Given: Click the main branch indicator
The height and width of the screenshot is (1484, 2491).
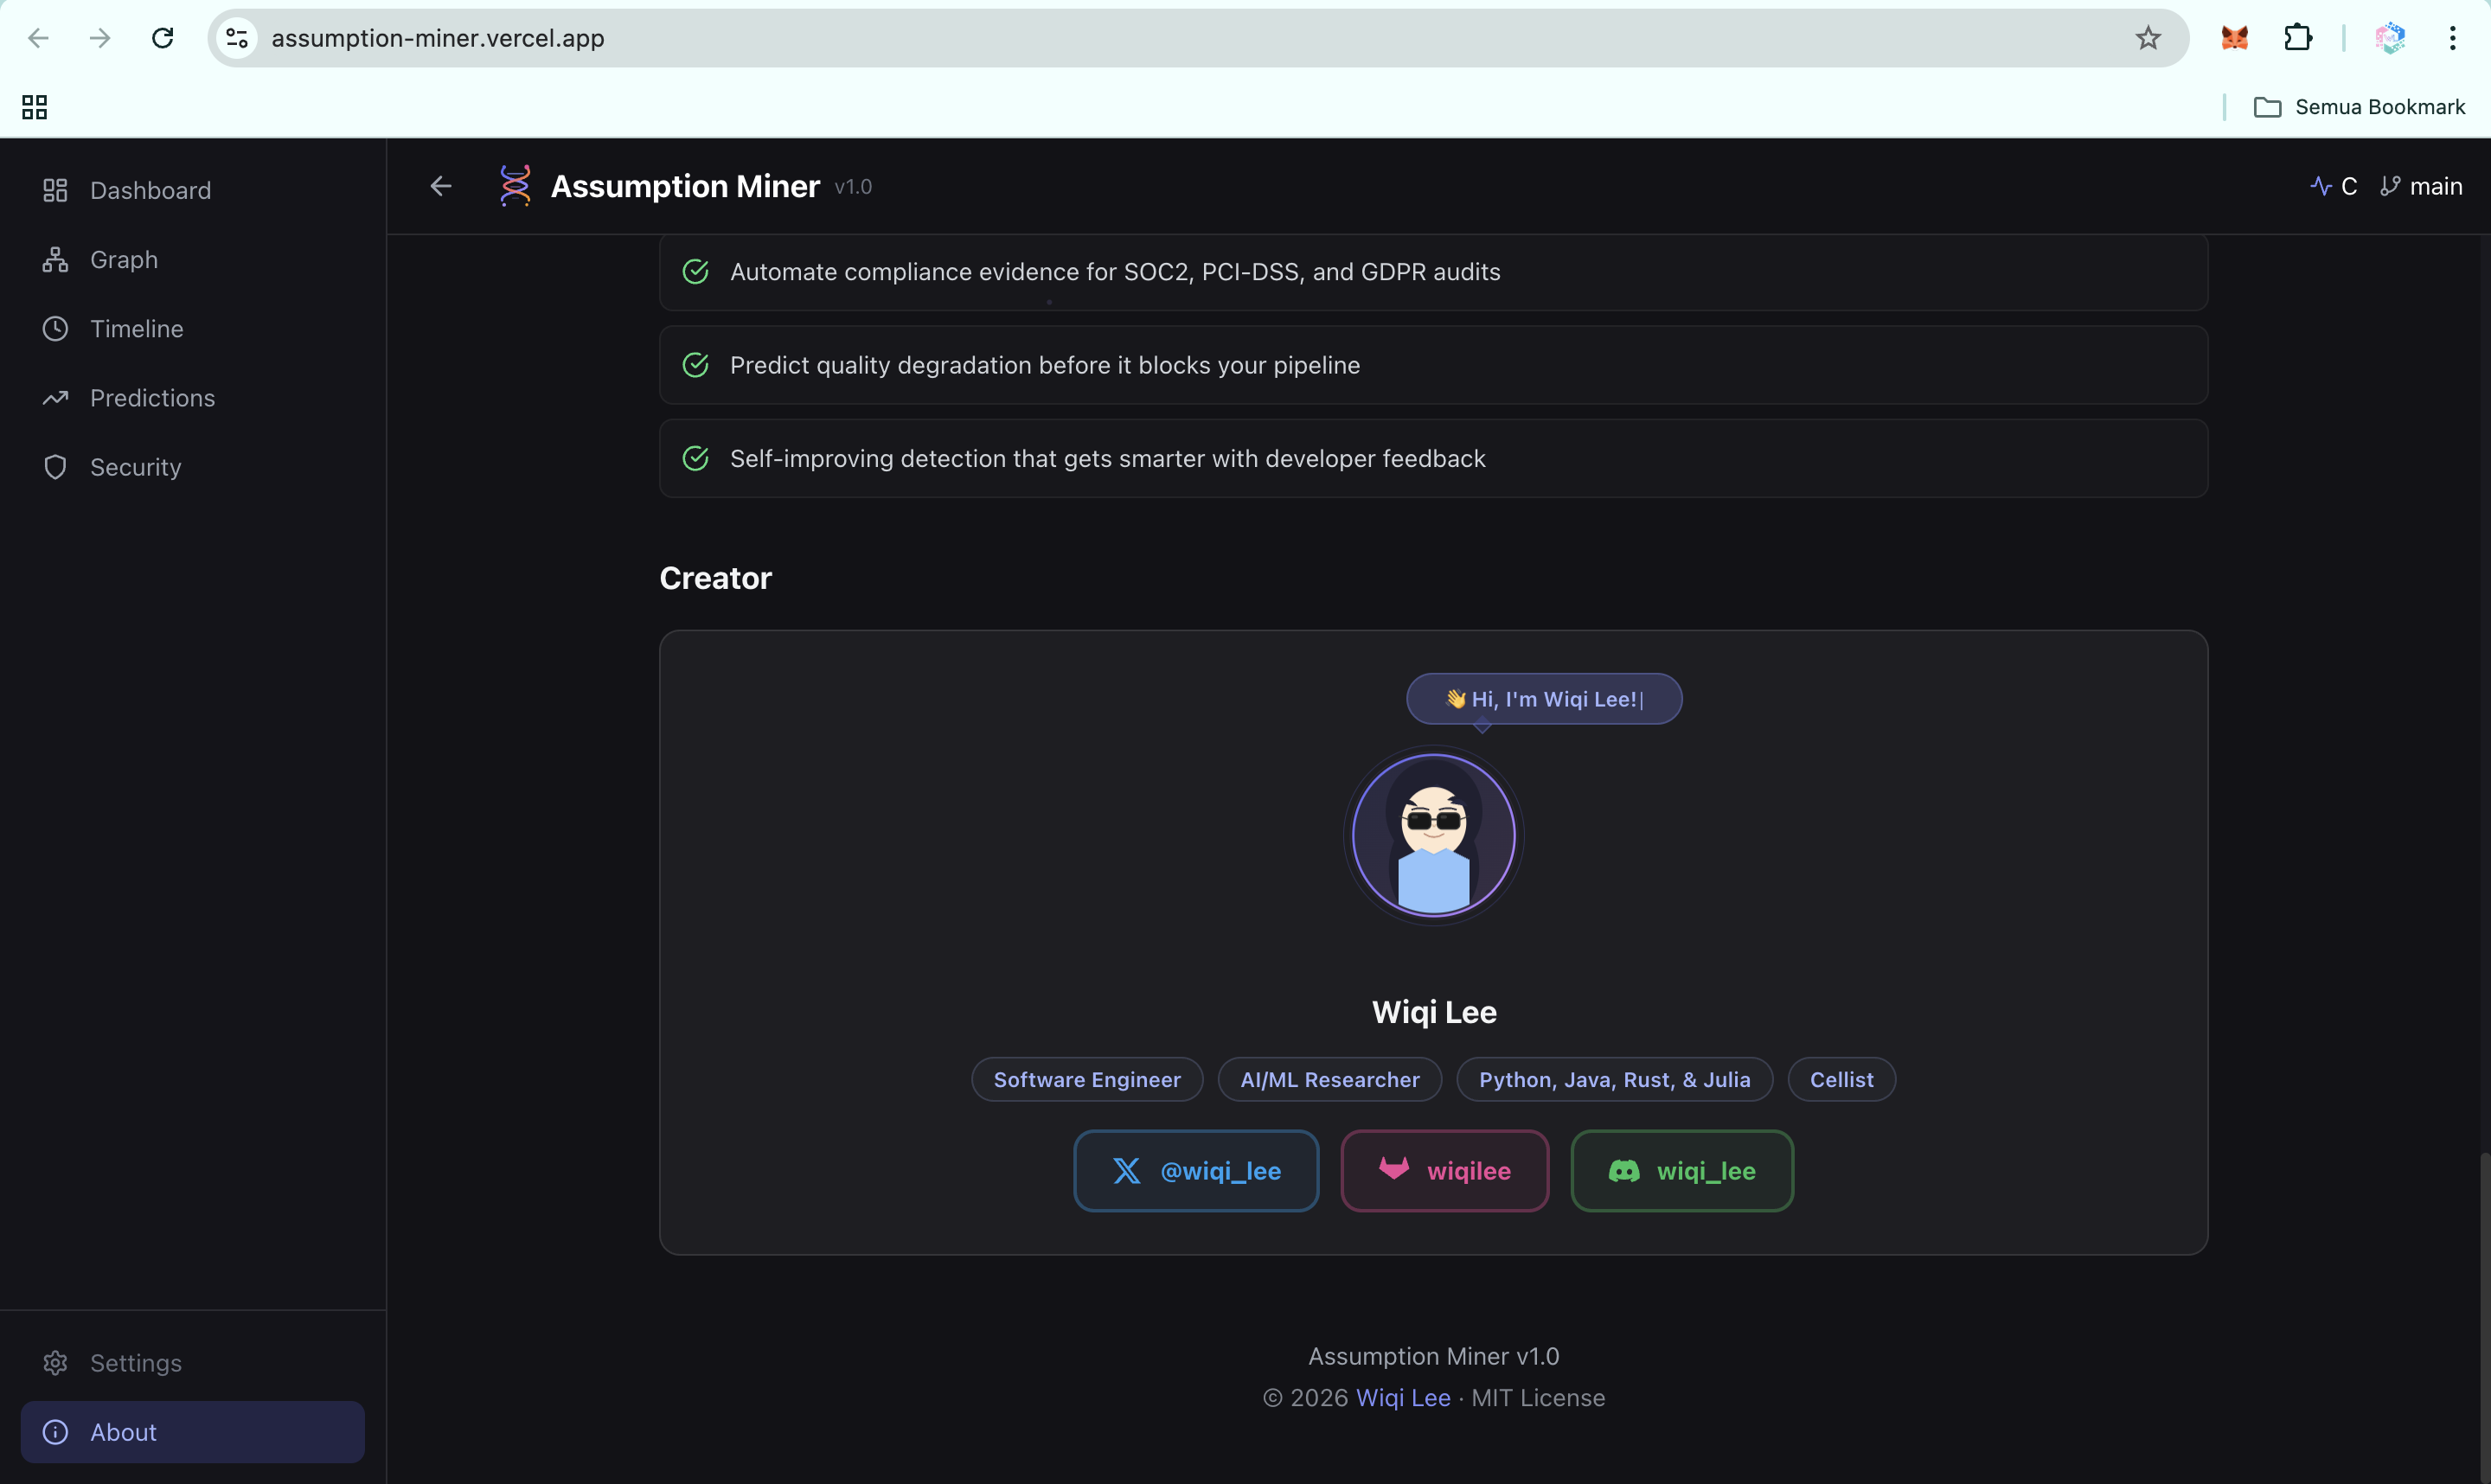Looking at the screenshot, I should tap(2421, 186).
